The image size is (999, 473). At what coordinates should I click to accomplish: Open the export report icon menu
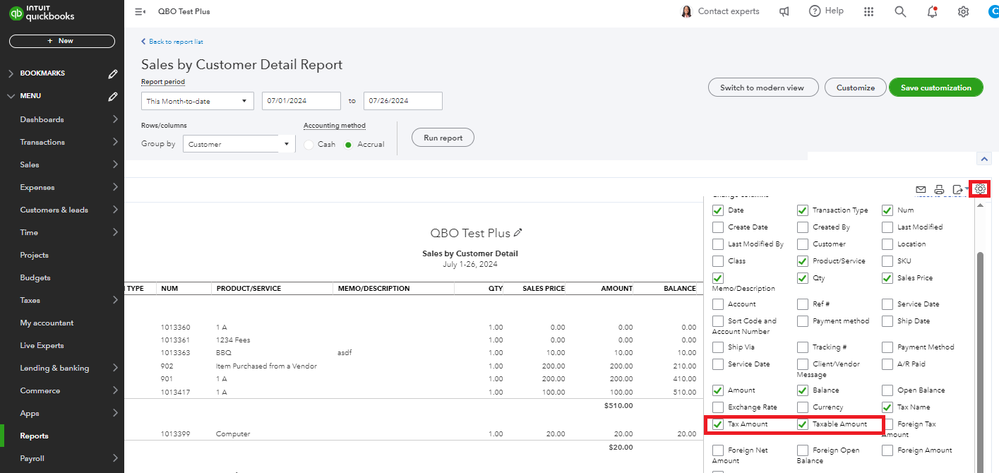click(x=959, y=189)
